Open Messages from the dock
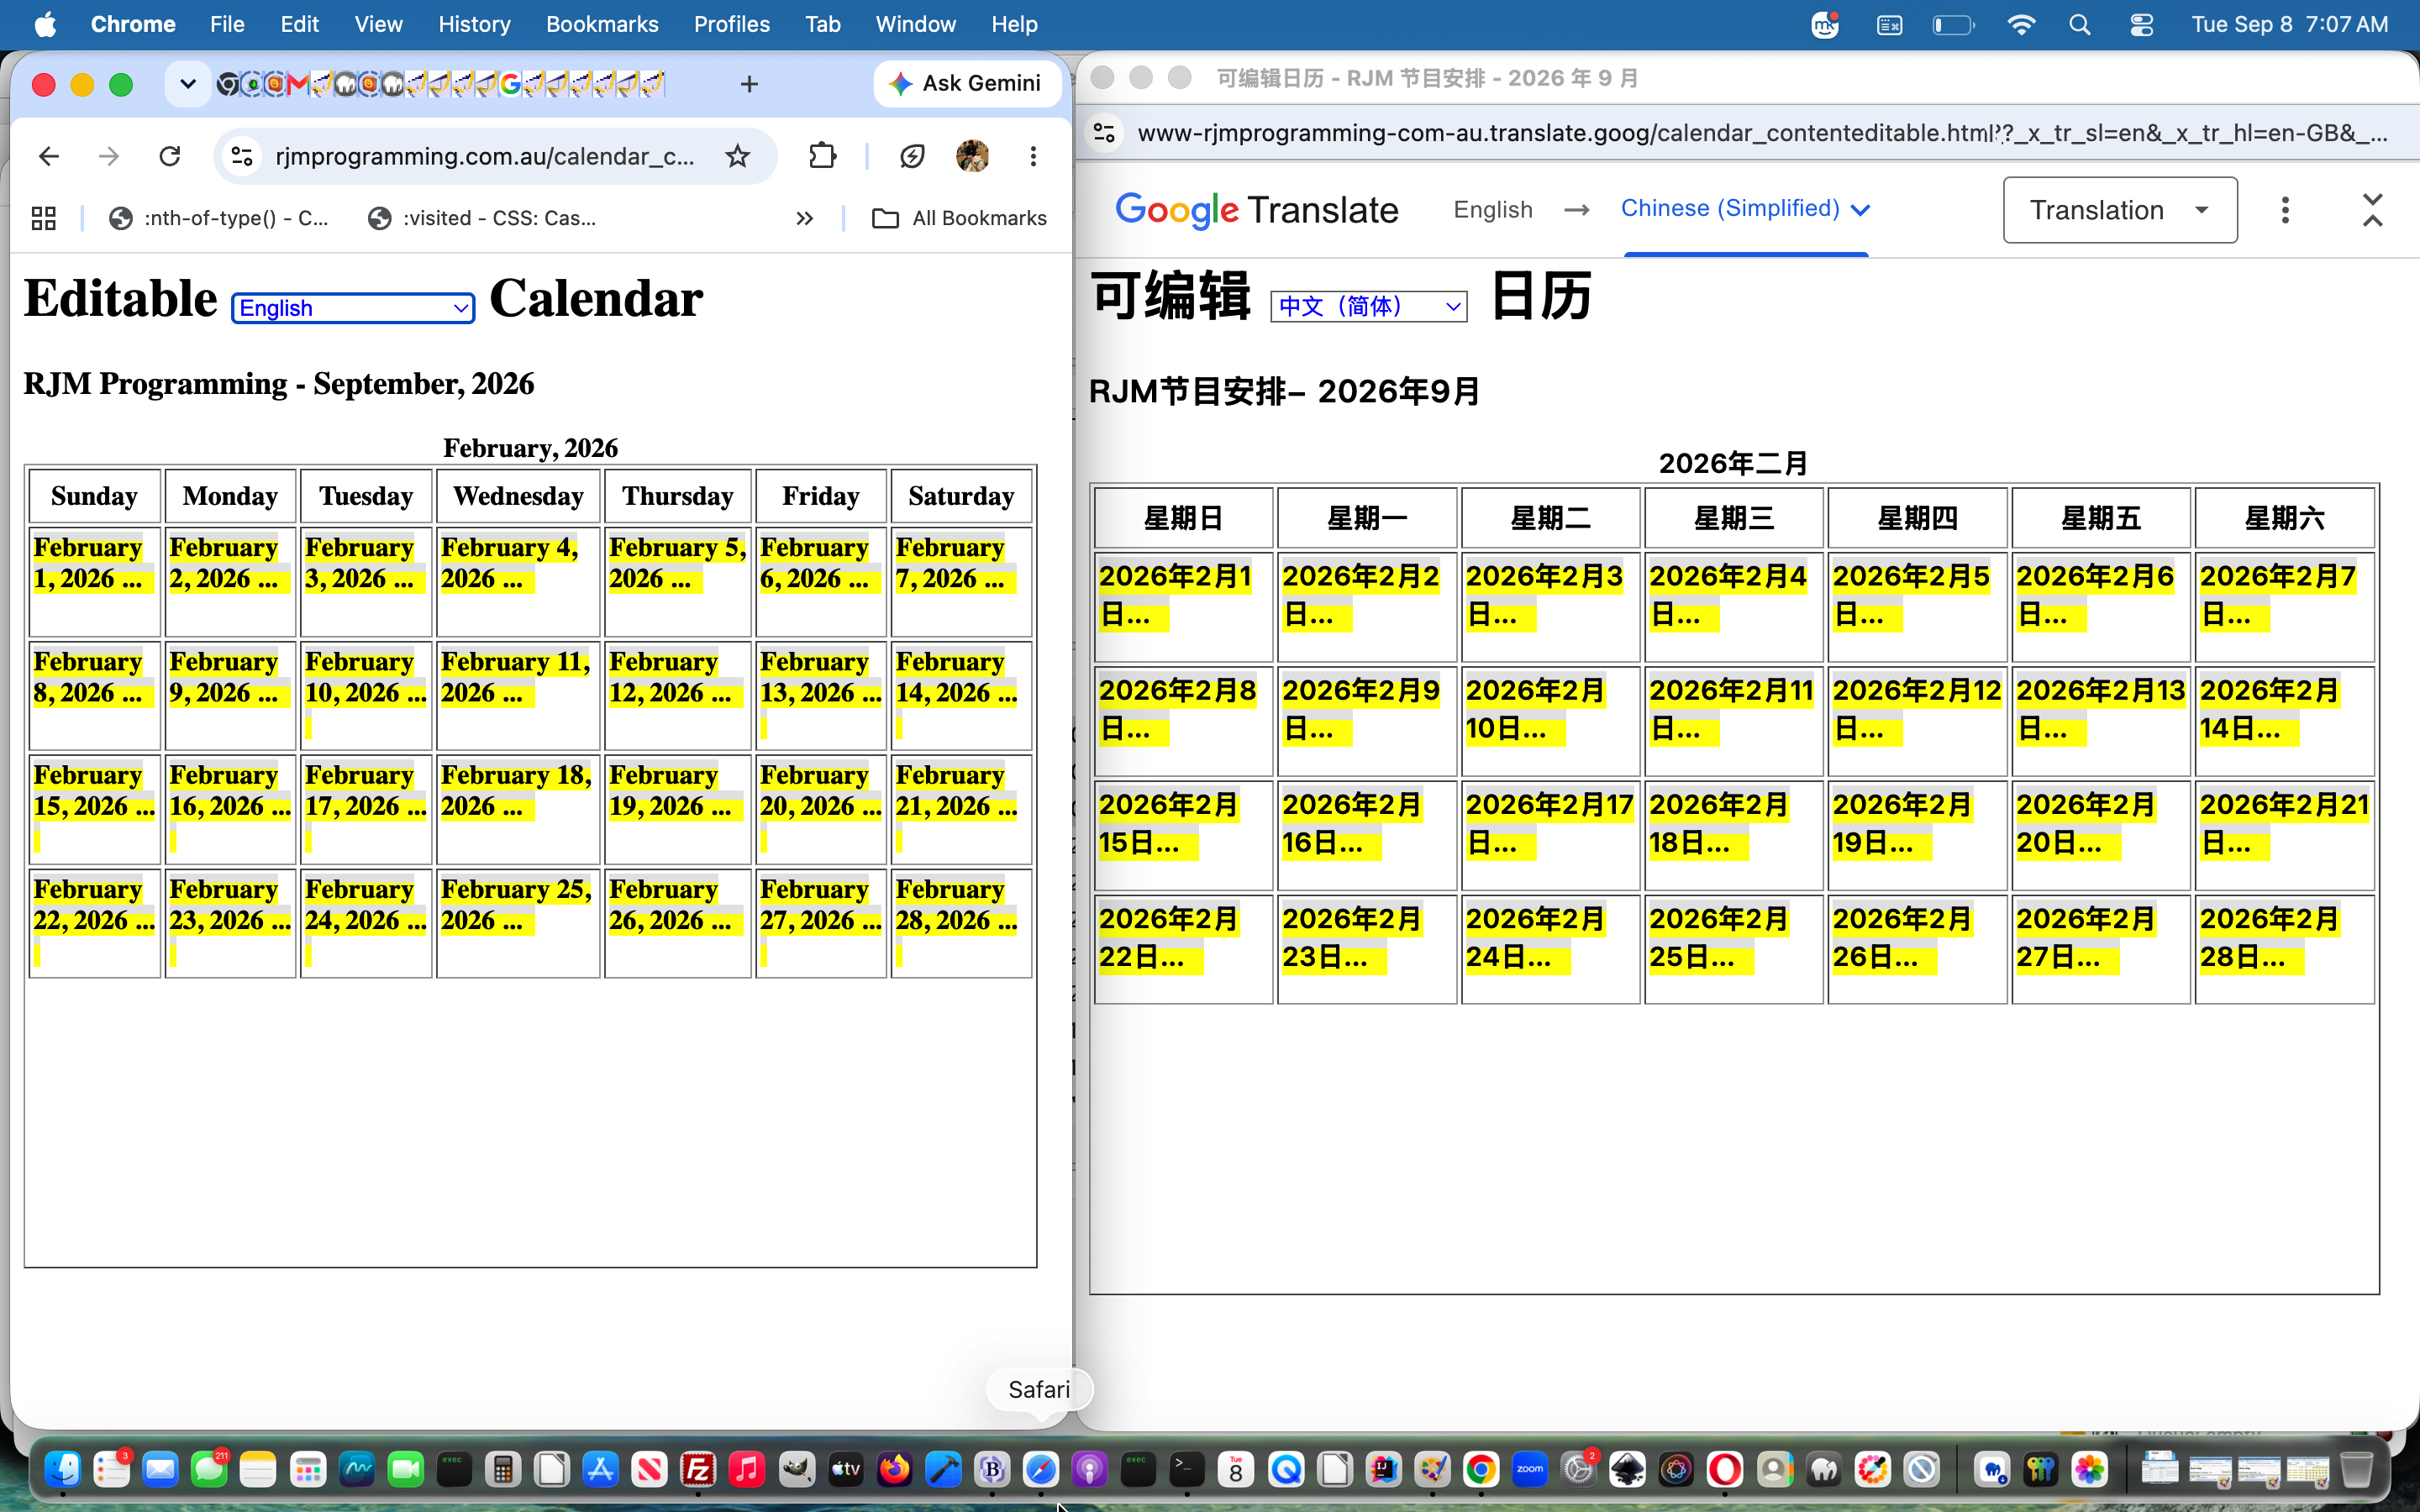This screenshot has height=1512, width=2420. tap(209, 1469)
